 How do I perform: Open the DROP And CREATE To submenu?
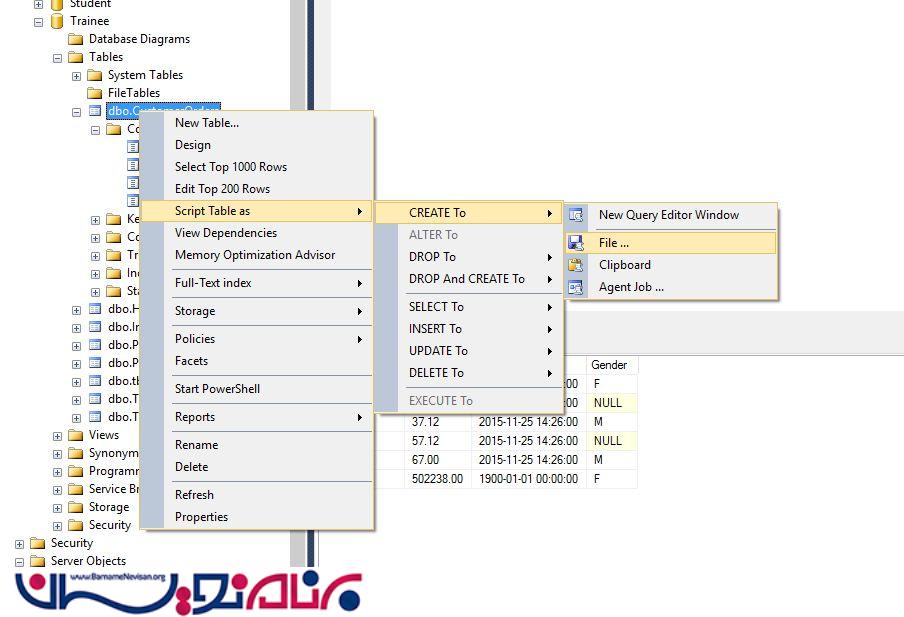(x=466, y=279)
